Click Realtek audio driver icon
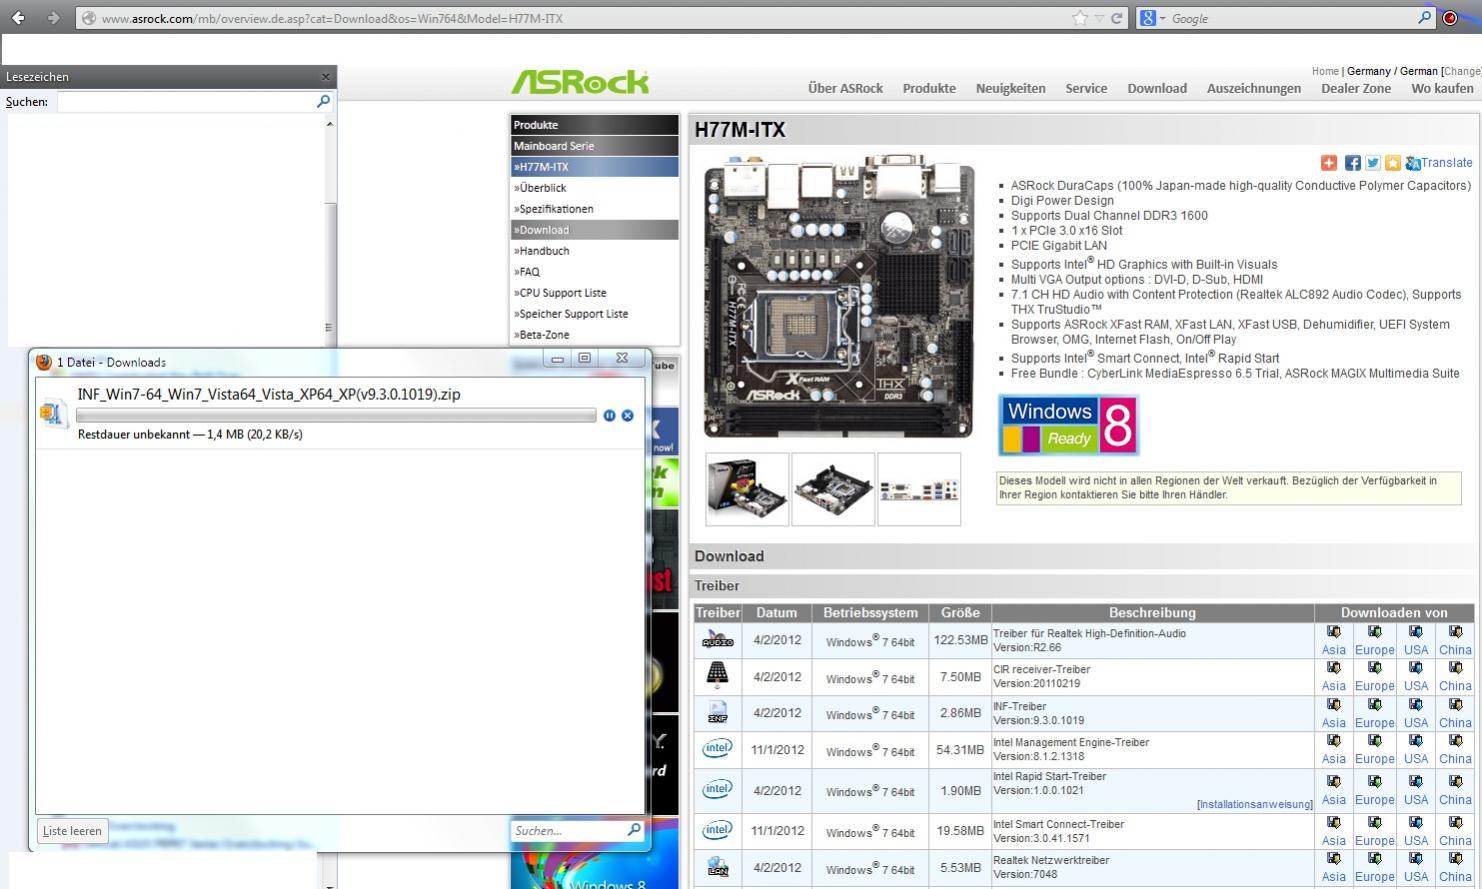 717,640
